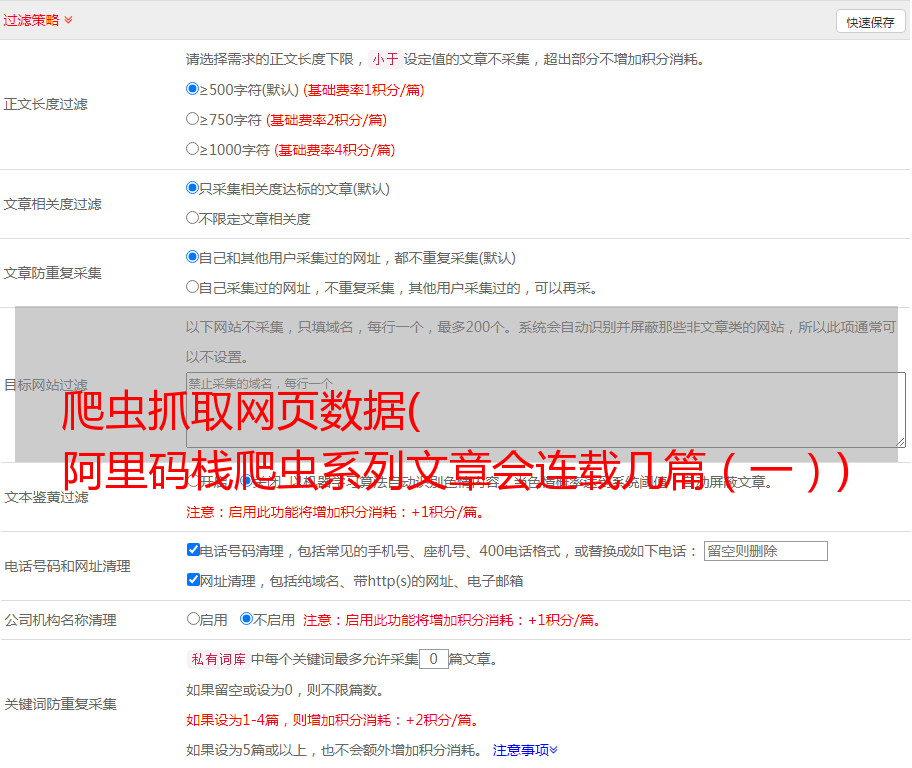Viewport: 912px width, 768px height.
Task: Toggle the 网址清理 checkbox
Action: [x=194, y=579]
